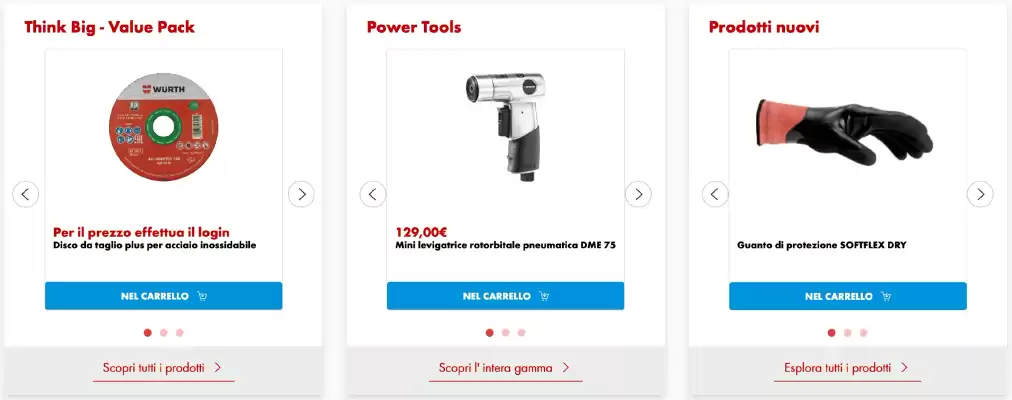This screenshot has width=1012, height=400.
Task: Show previous product in Think Big carousel
Action: pos(26,194)
